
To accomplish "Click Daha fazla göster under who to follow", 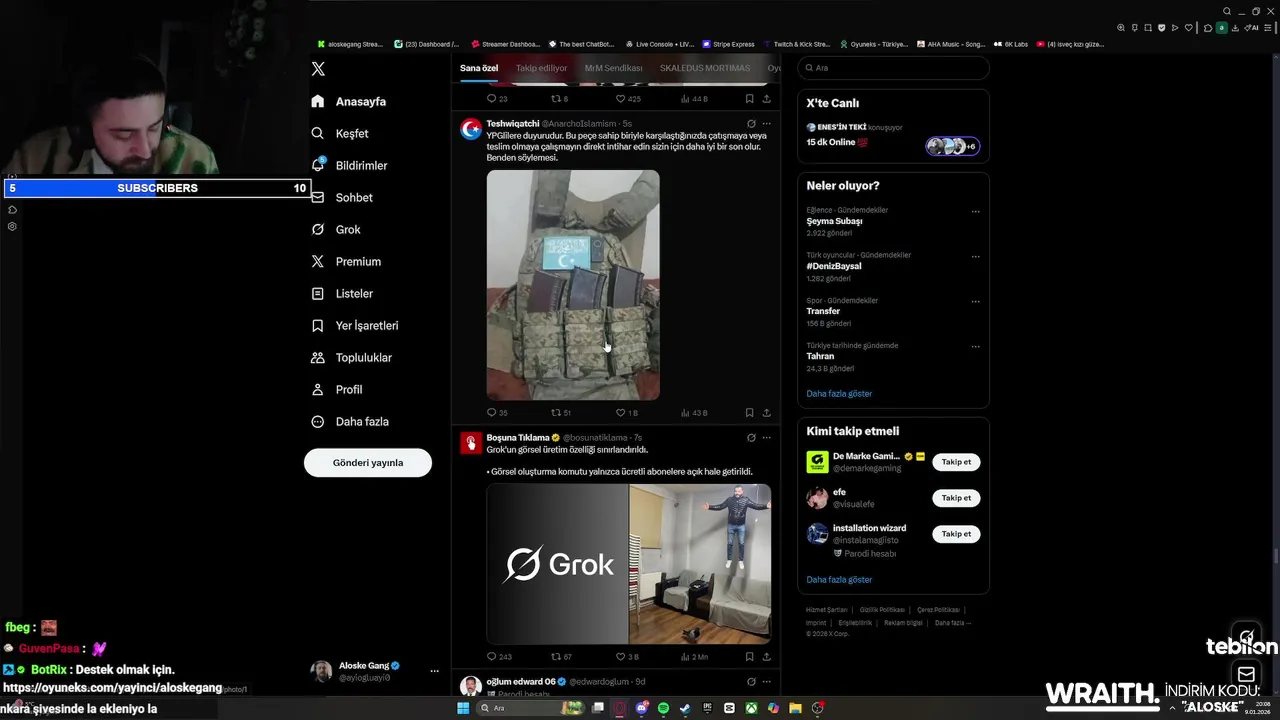I will [x=839, y=579].
